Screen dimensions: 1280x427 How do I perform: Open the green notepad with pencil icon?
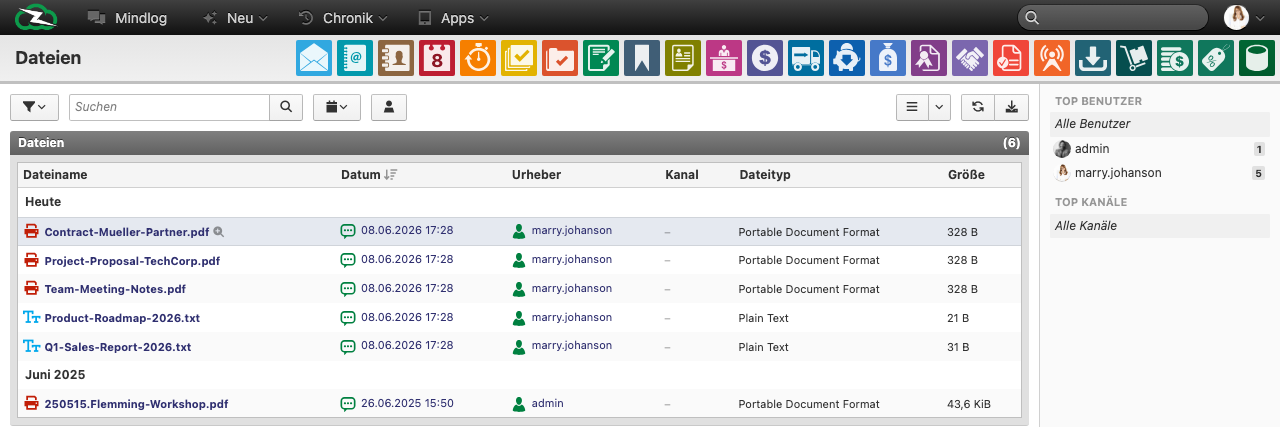(x=601, y=58)
